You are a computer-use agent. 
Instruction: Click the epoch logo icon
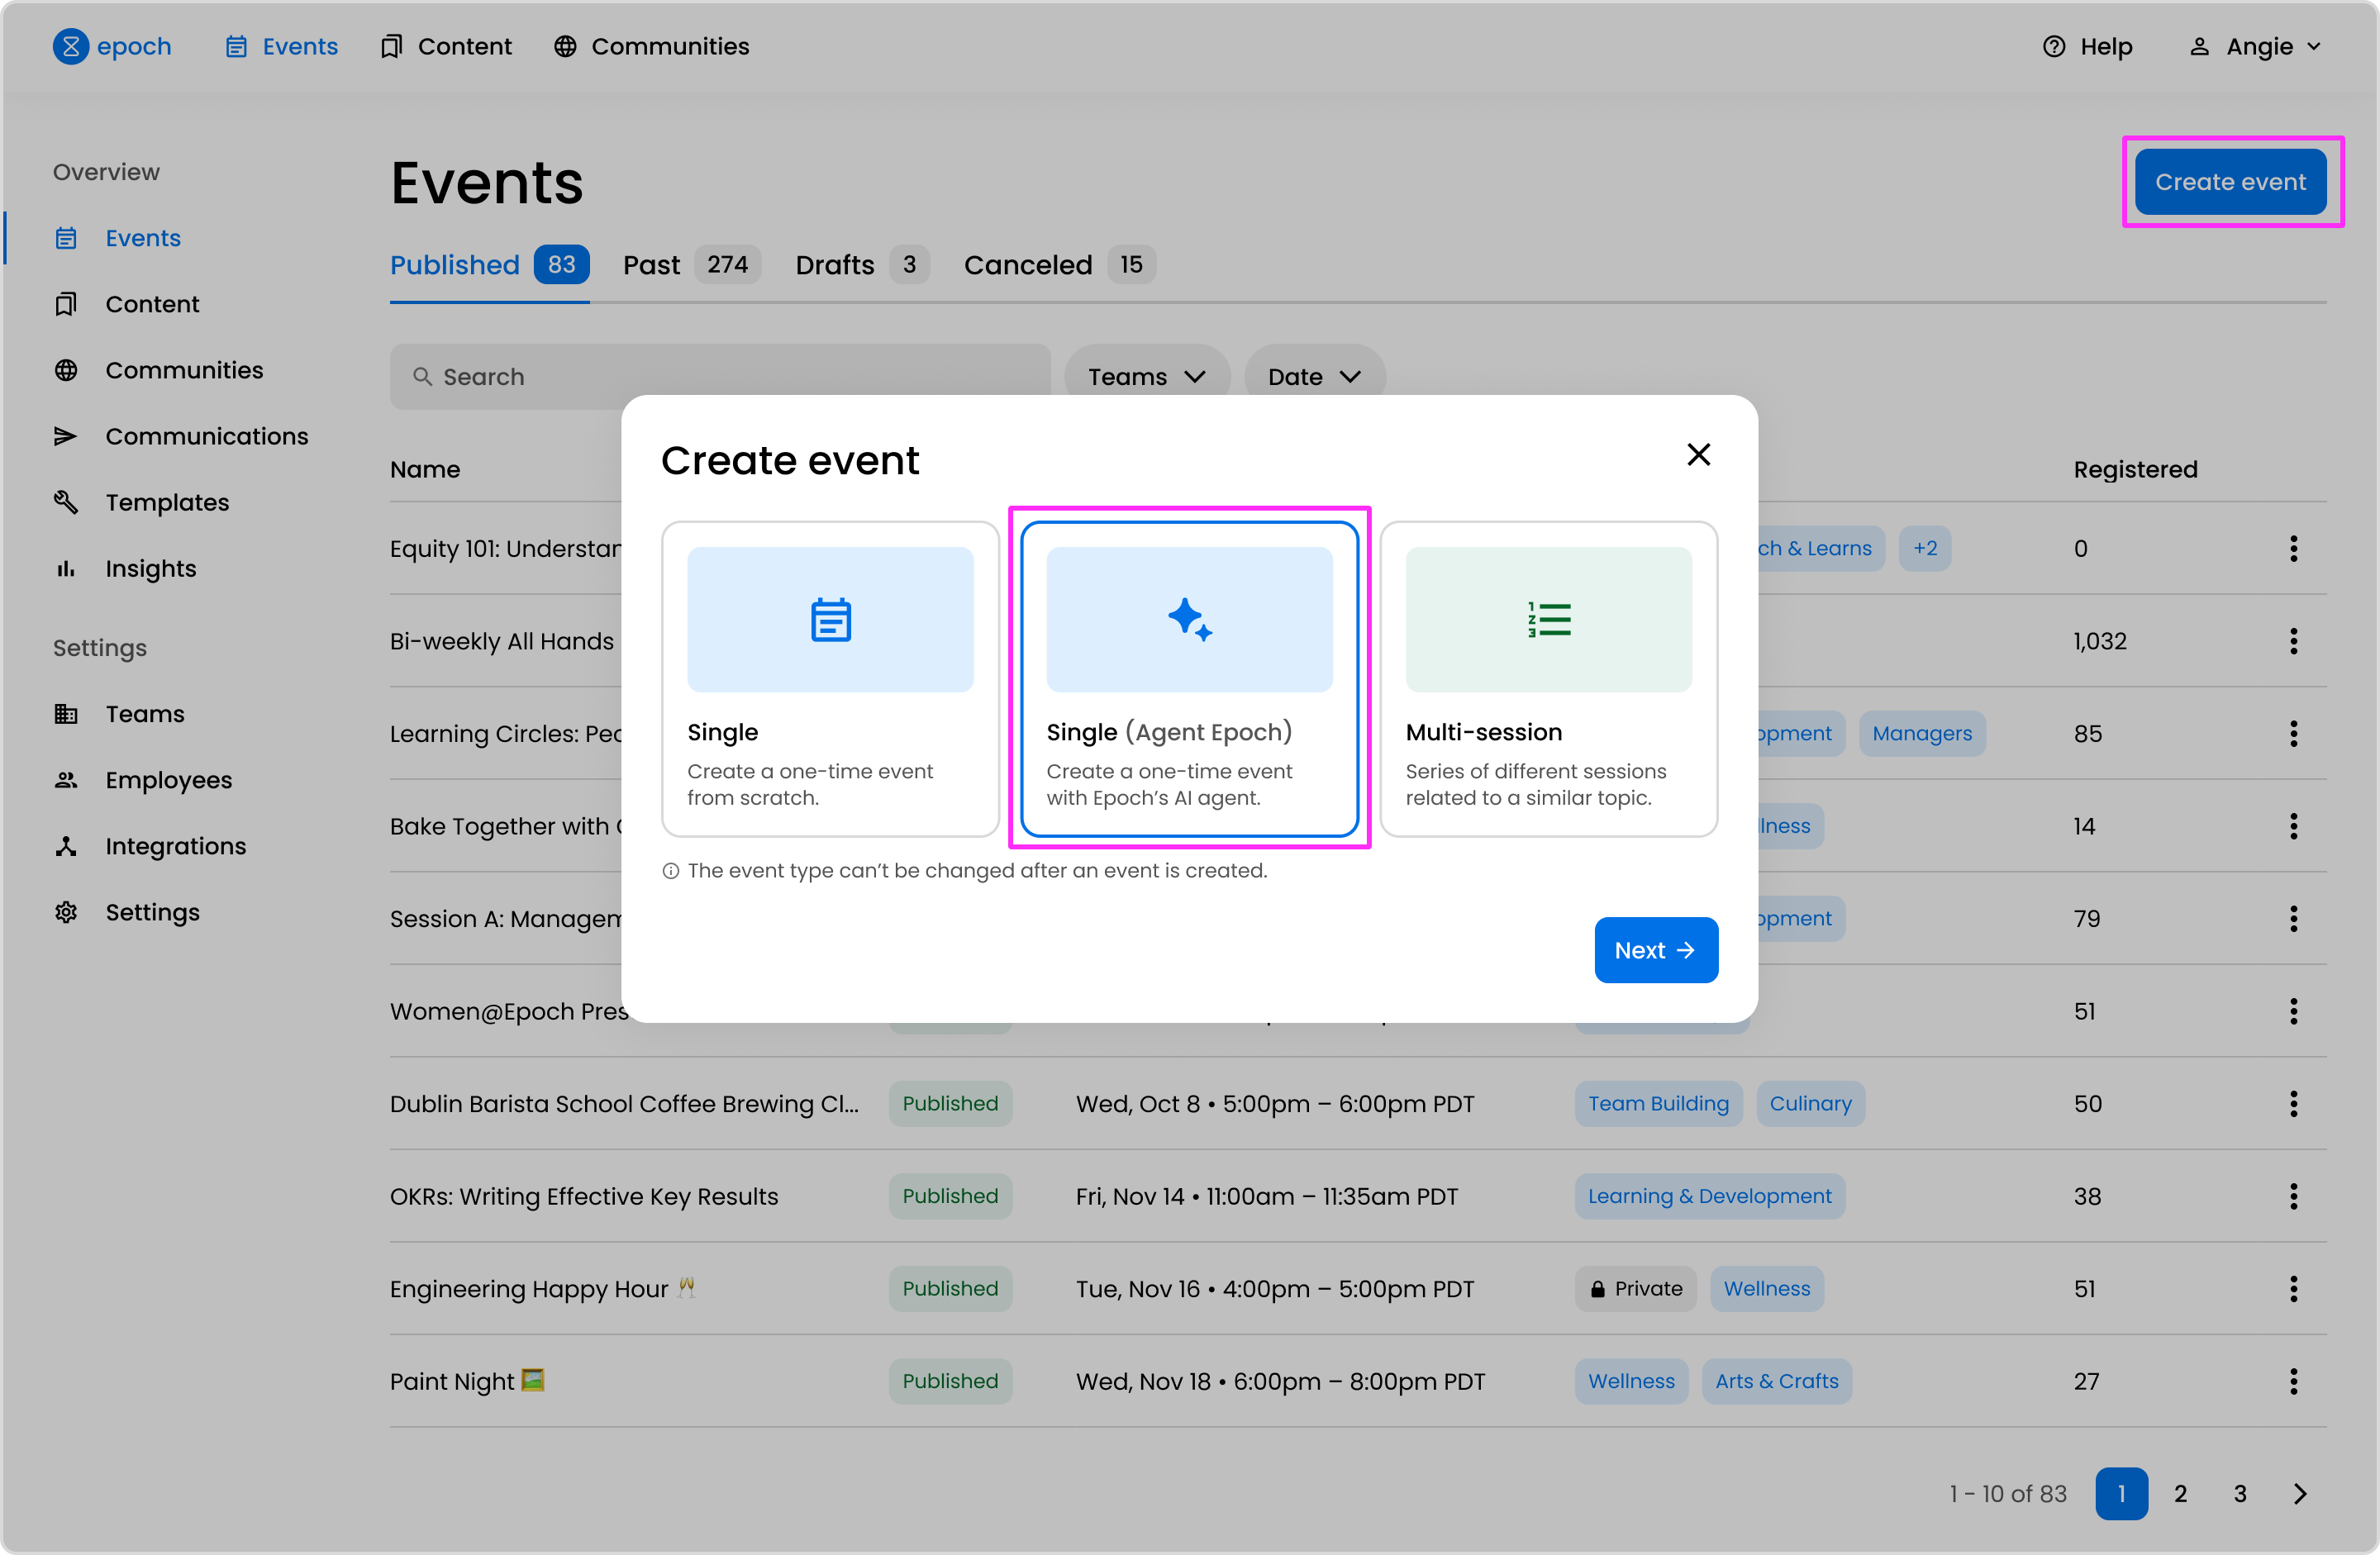point(70,47)
